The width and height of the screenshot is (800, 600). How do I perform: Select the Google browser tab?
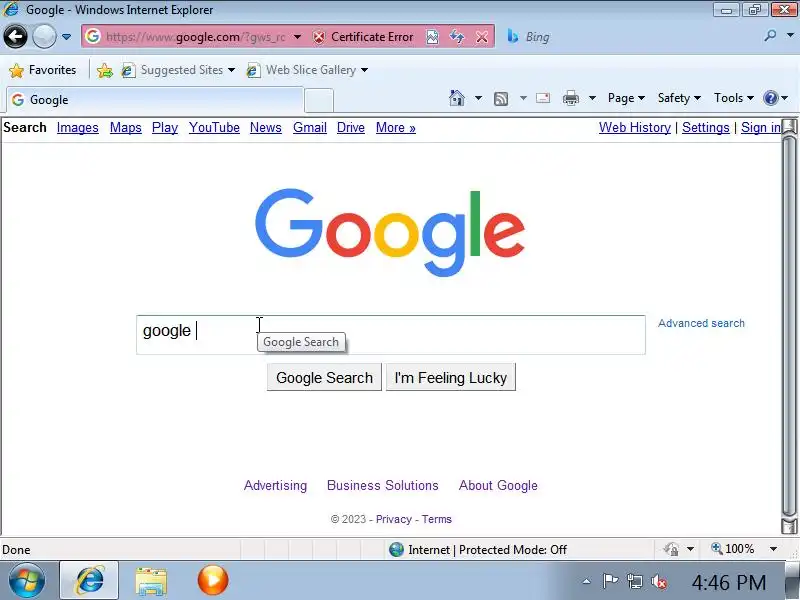point(155,99)
